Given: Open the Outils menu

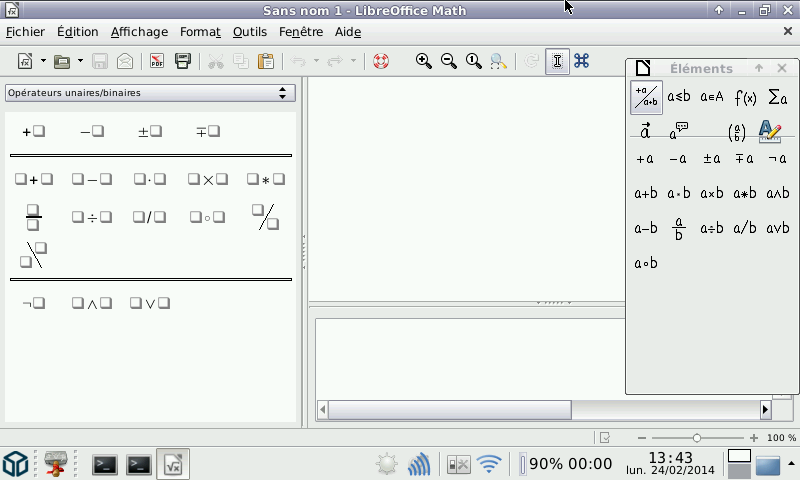Looking at the screenshot, I should click(x=249, y=32).
